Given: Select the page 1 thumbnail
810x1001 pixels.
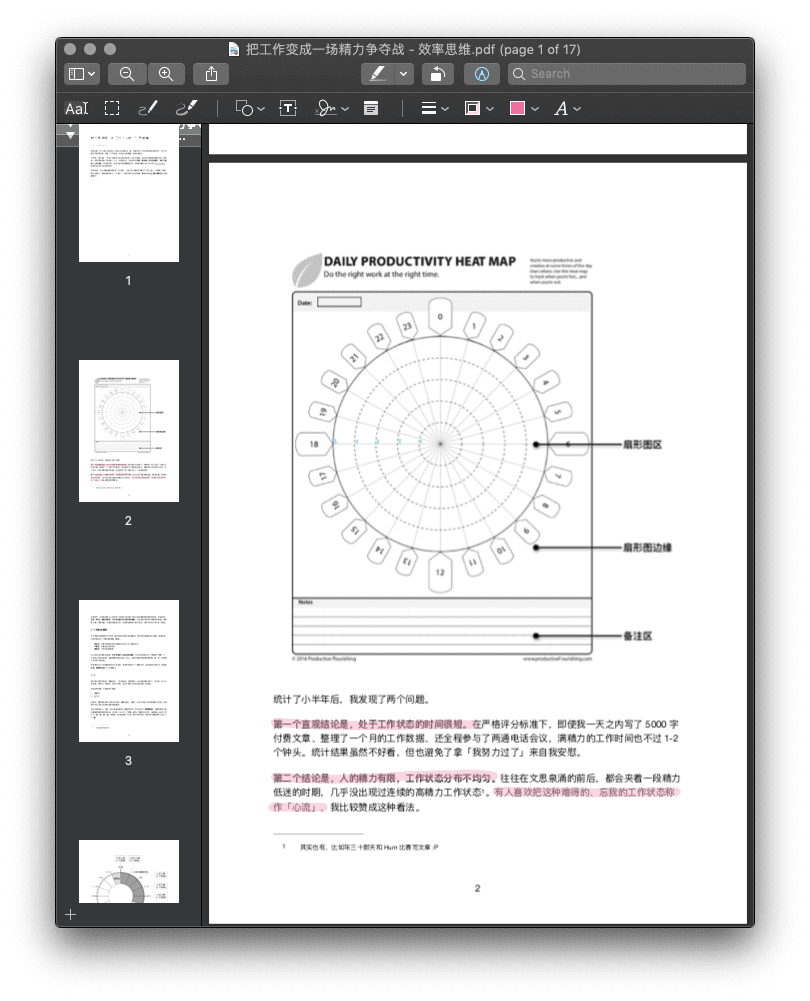Looking at the screenshot, I should point(129,193).
